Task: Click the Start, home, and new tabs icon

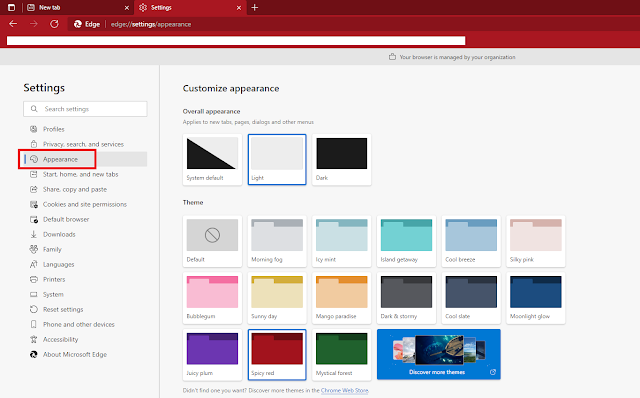Action: coord(34,174)
